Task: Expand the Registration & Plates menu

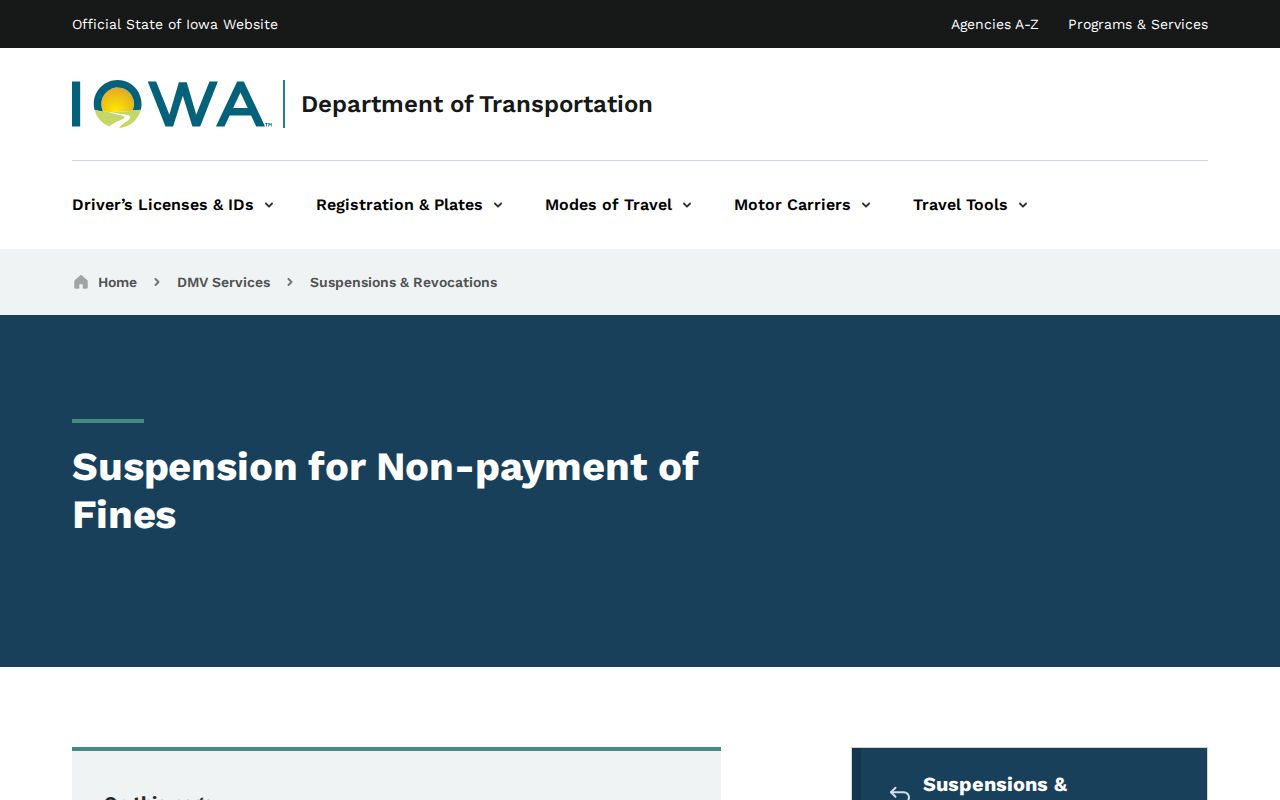Action: coord(409,205)
